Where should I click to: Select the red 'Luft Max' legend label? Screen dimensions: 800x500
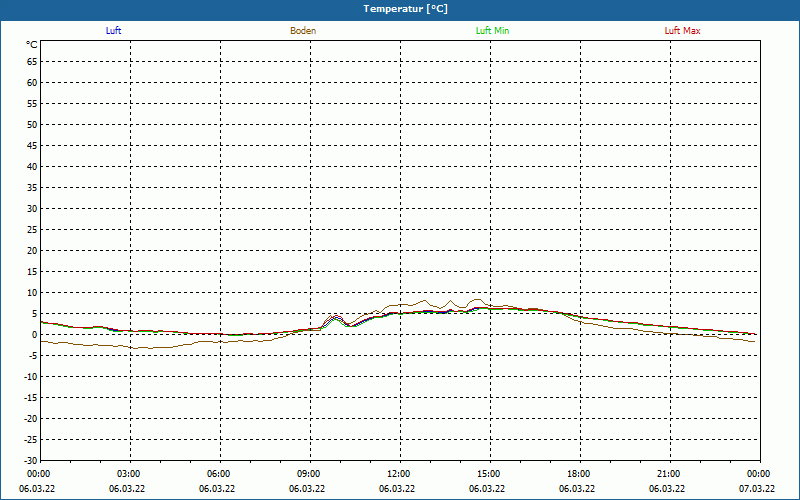click(682, 31)
